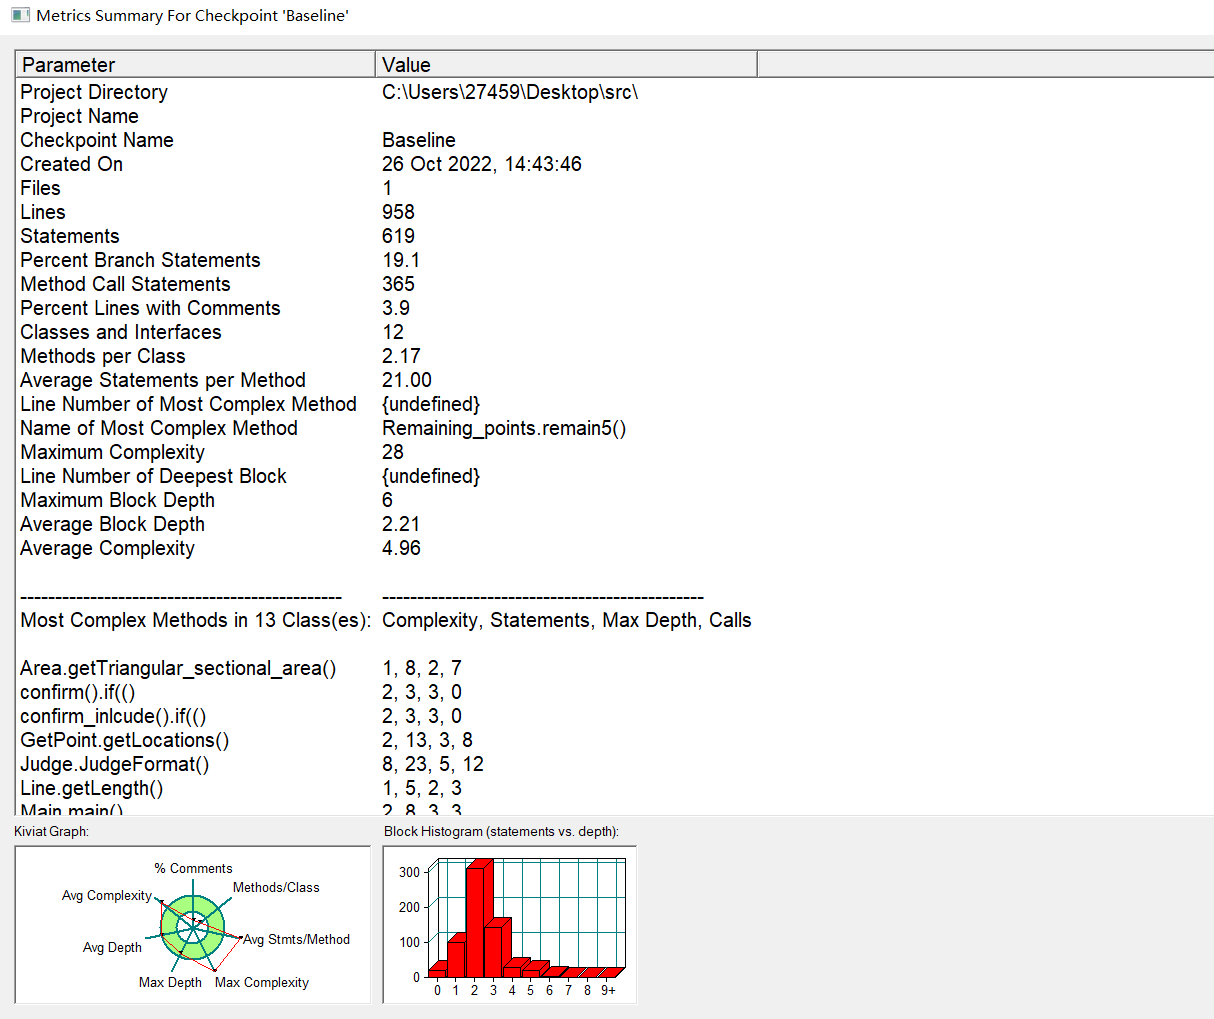Image resolution: width=1214 pixels, height=1019 pixels.
Task: Select Name of Most Complex Method row
Action: click(x=159, y=428)
